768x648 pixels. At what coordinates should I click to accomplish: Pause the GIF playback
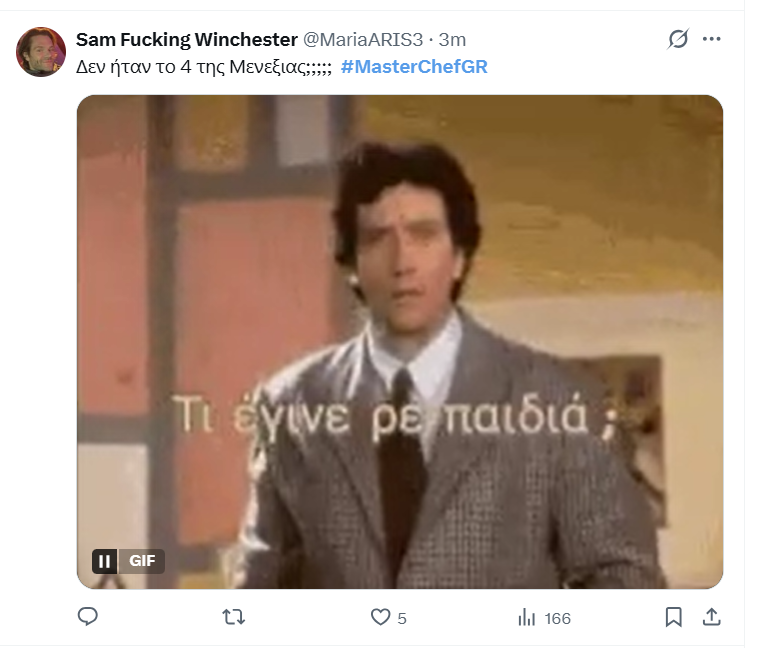104,561
